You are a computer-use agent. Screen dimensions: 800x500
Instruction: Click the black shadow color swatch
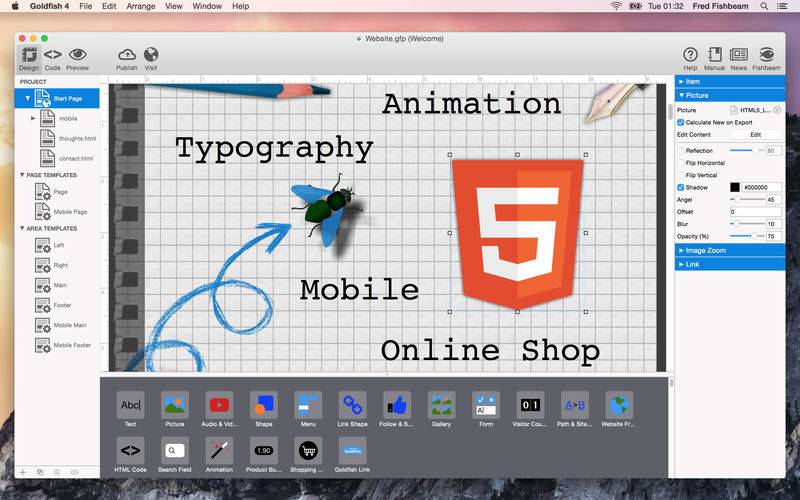click(734, 187)
